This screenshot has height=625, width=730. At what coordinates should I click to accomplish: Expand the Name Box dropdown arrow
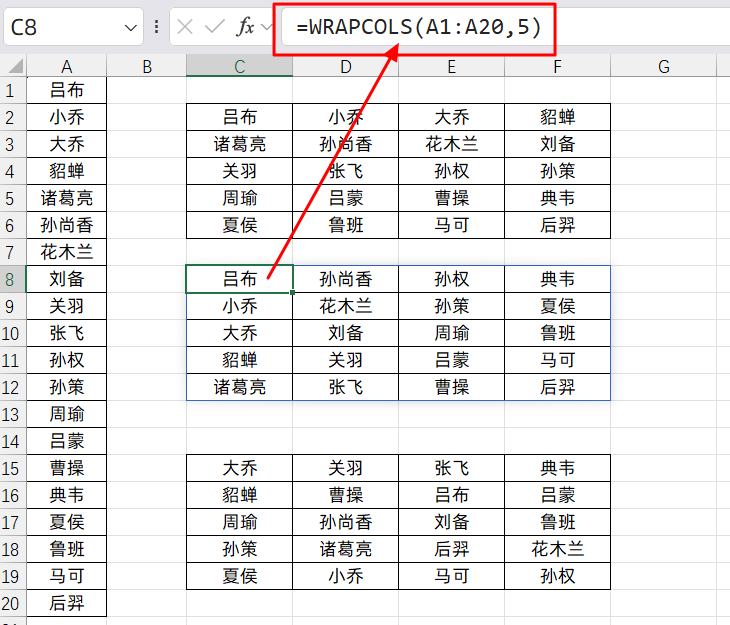(131, 28)
